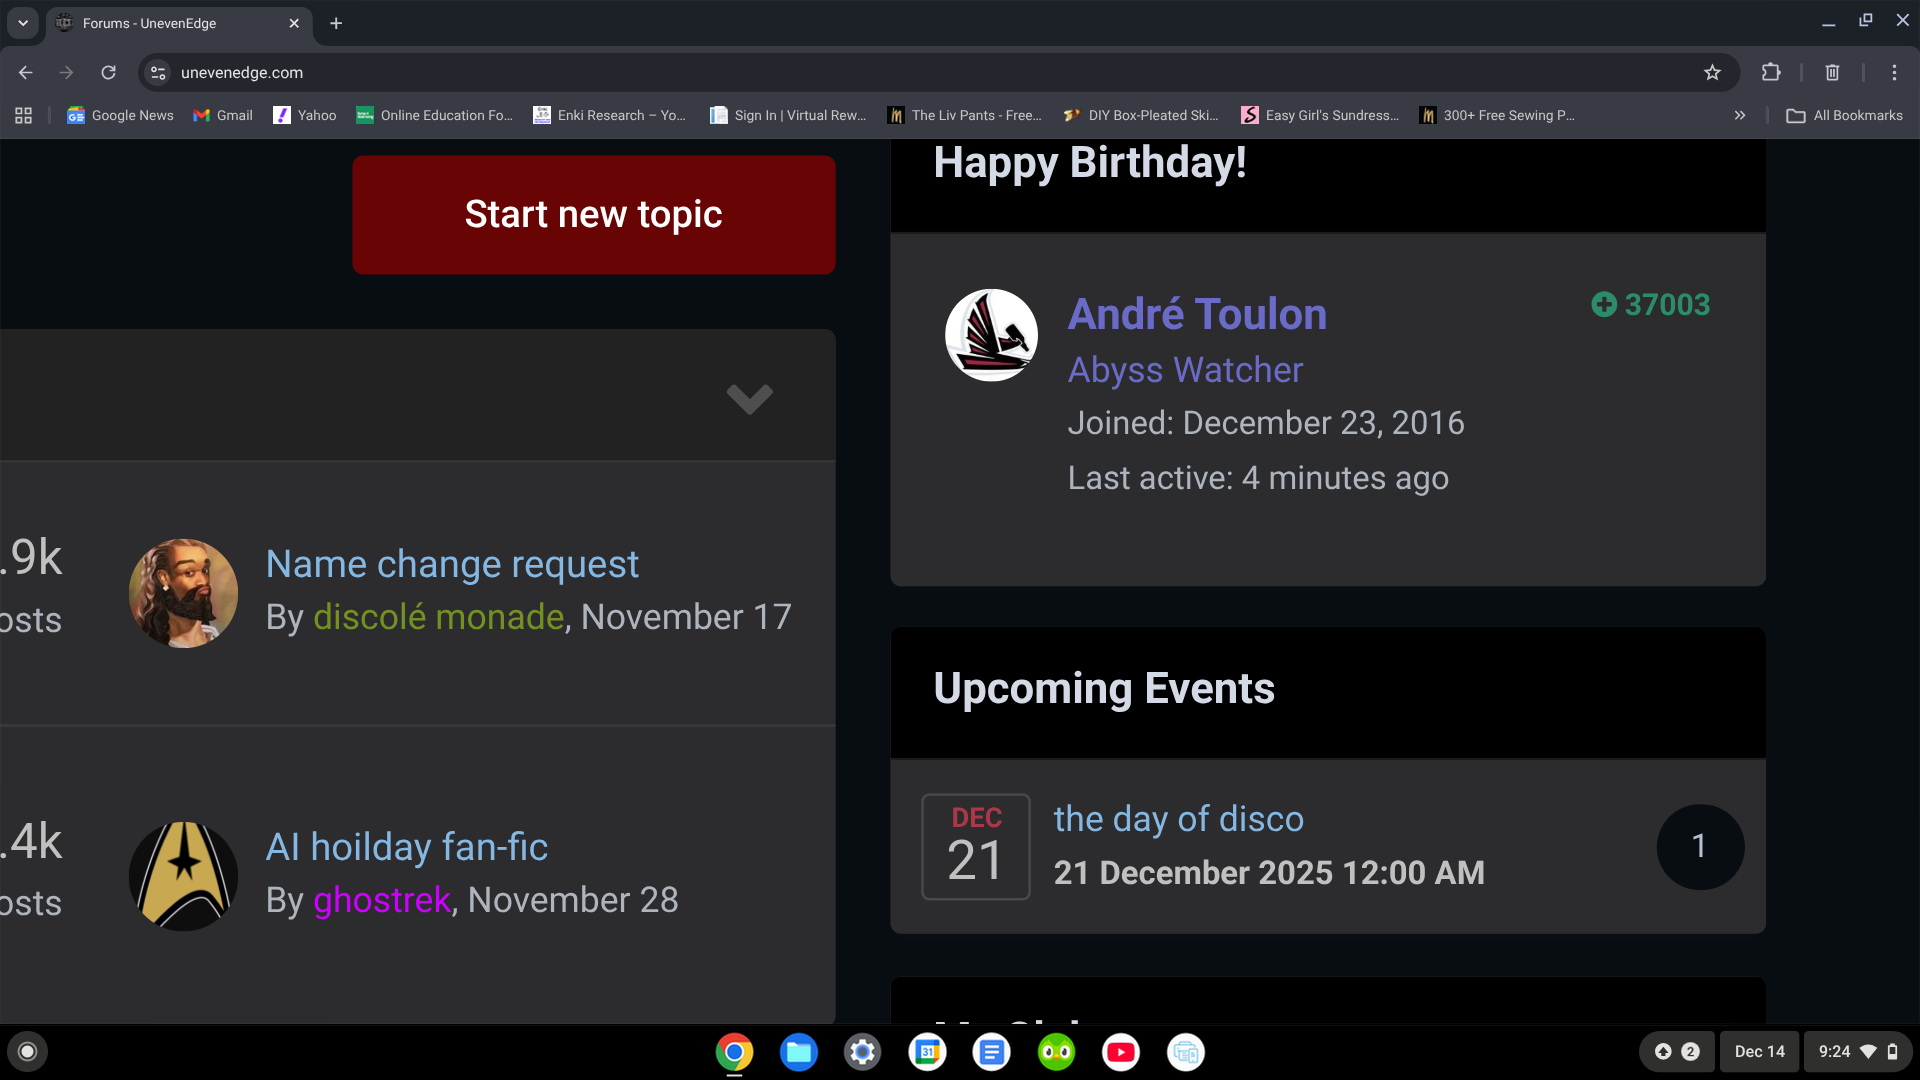Open a new browser tab
Viewport: 1920px width, 1080px height.
point(336,23)
